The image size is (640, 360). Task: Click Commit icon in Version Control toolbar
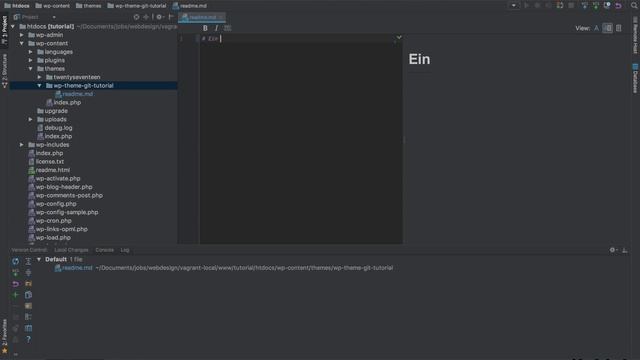tap(16, 272)
